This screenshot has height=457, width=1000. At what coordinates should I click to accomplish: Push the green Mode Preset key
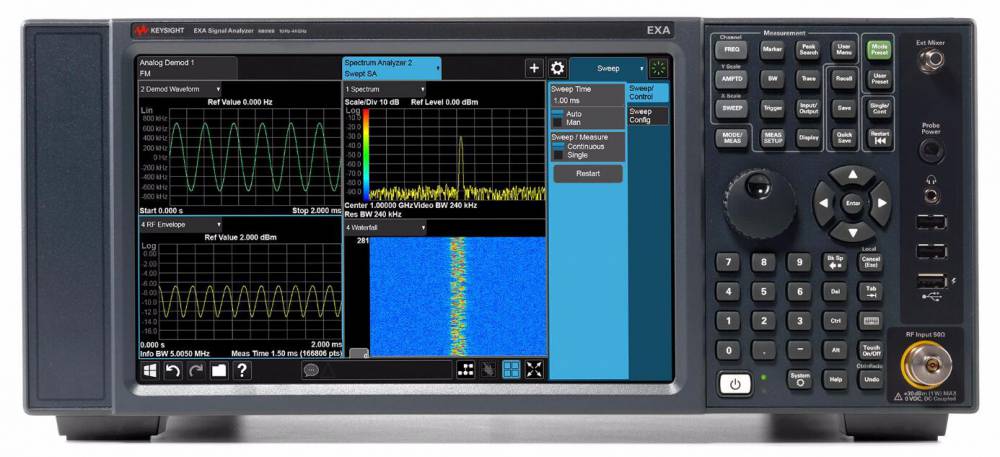click(x=878, y=50)
